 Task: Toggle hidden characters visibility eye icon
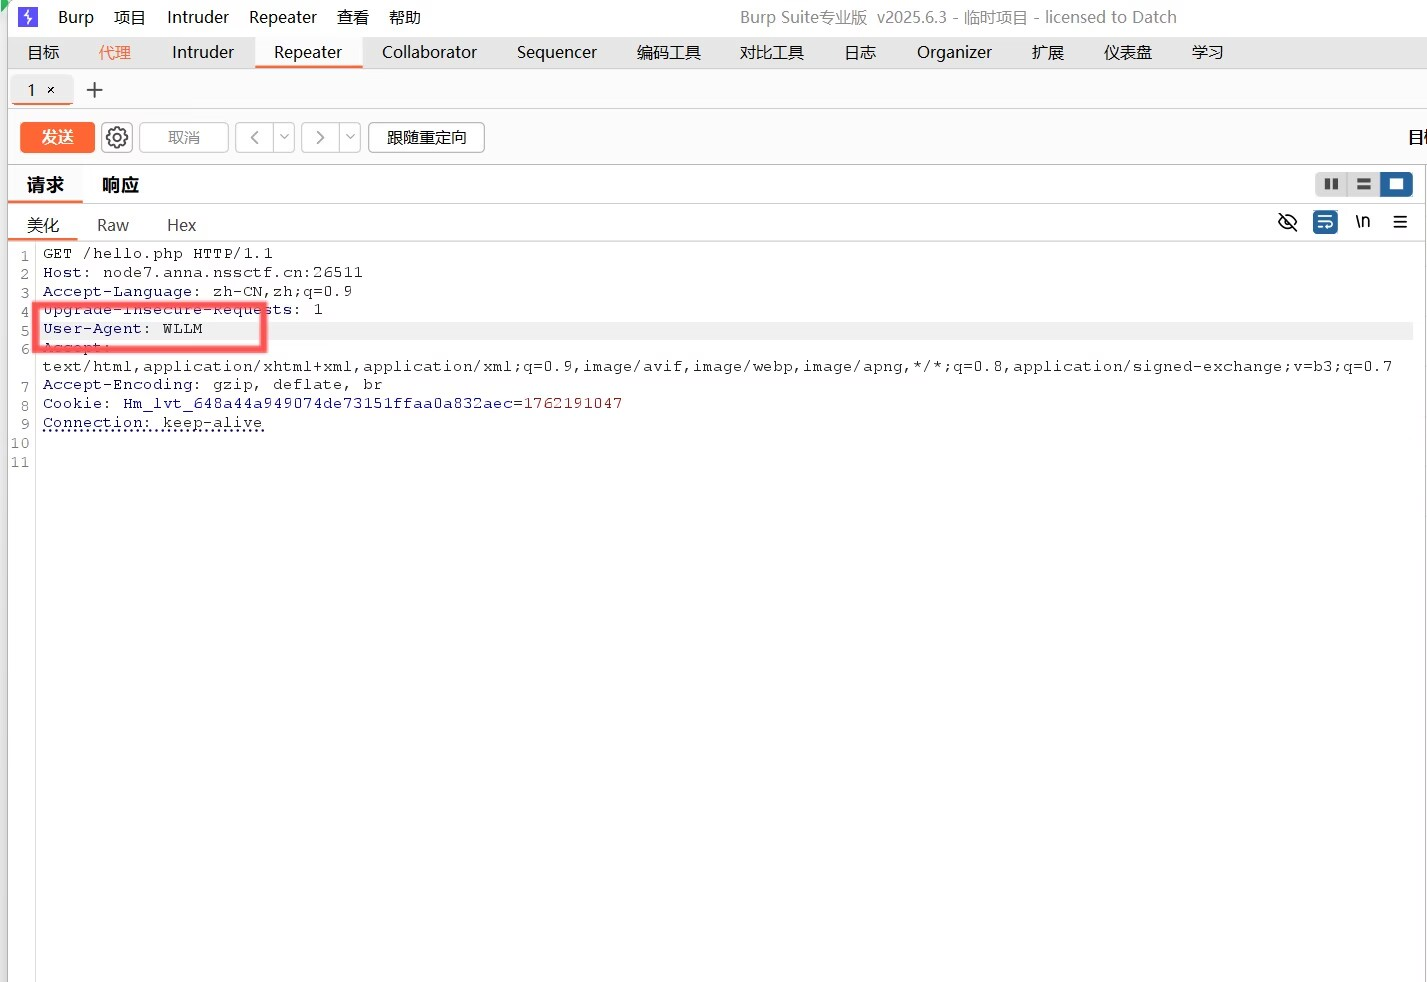point(1288,222)
